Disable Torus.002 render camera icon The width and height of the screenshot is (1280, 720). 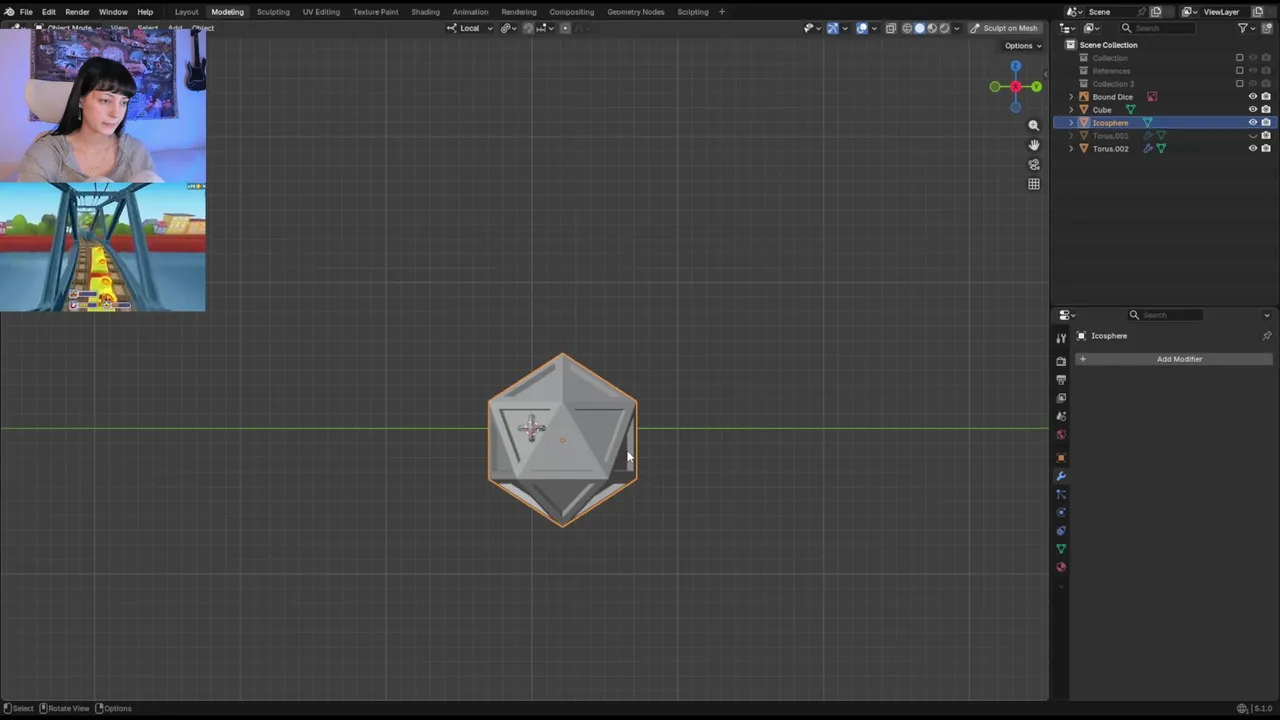pyautogui.click(x=1266, y=149)
